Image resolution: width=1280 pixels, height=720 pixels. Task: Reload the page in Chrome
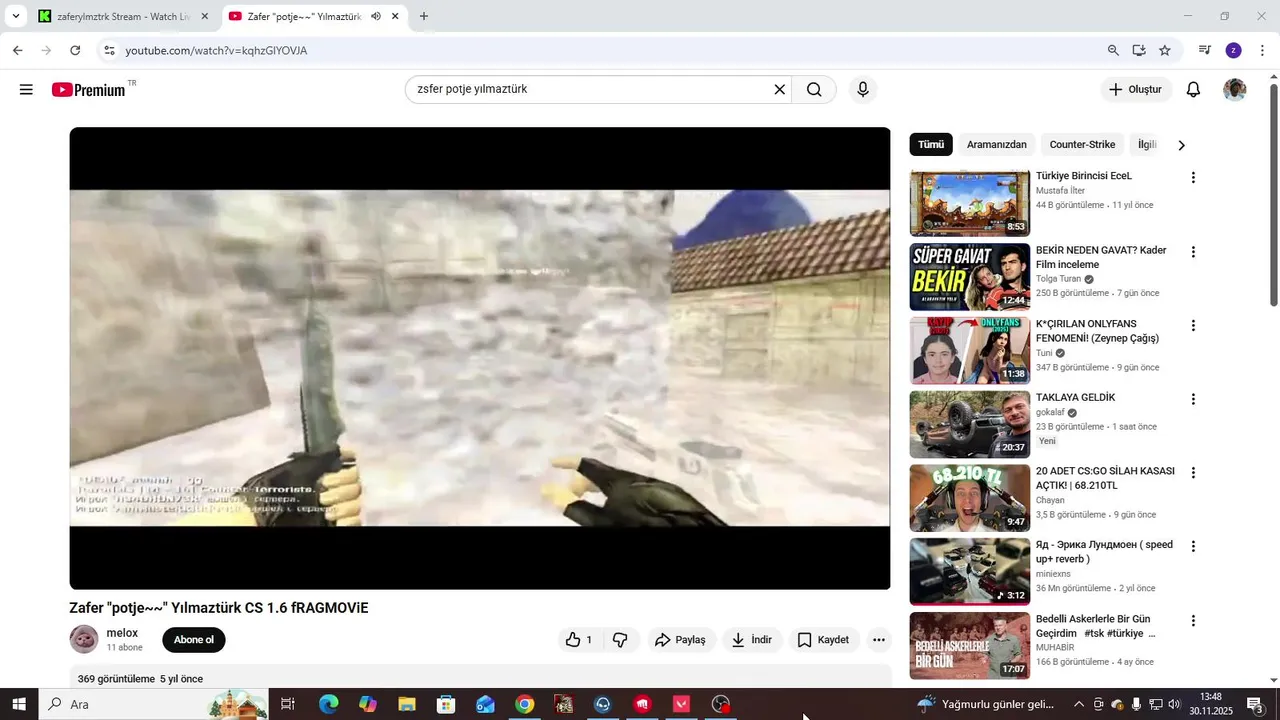(x=75, y=50)
